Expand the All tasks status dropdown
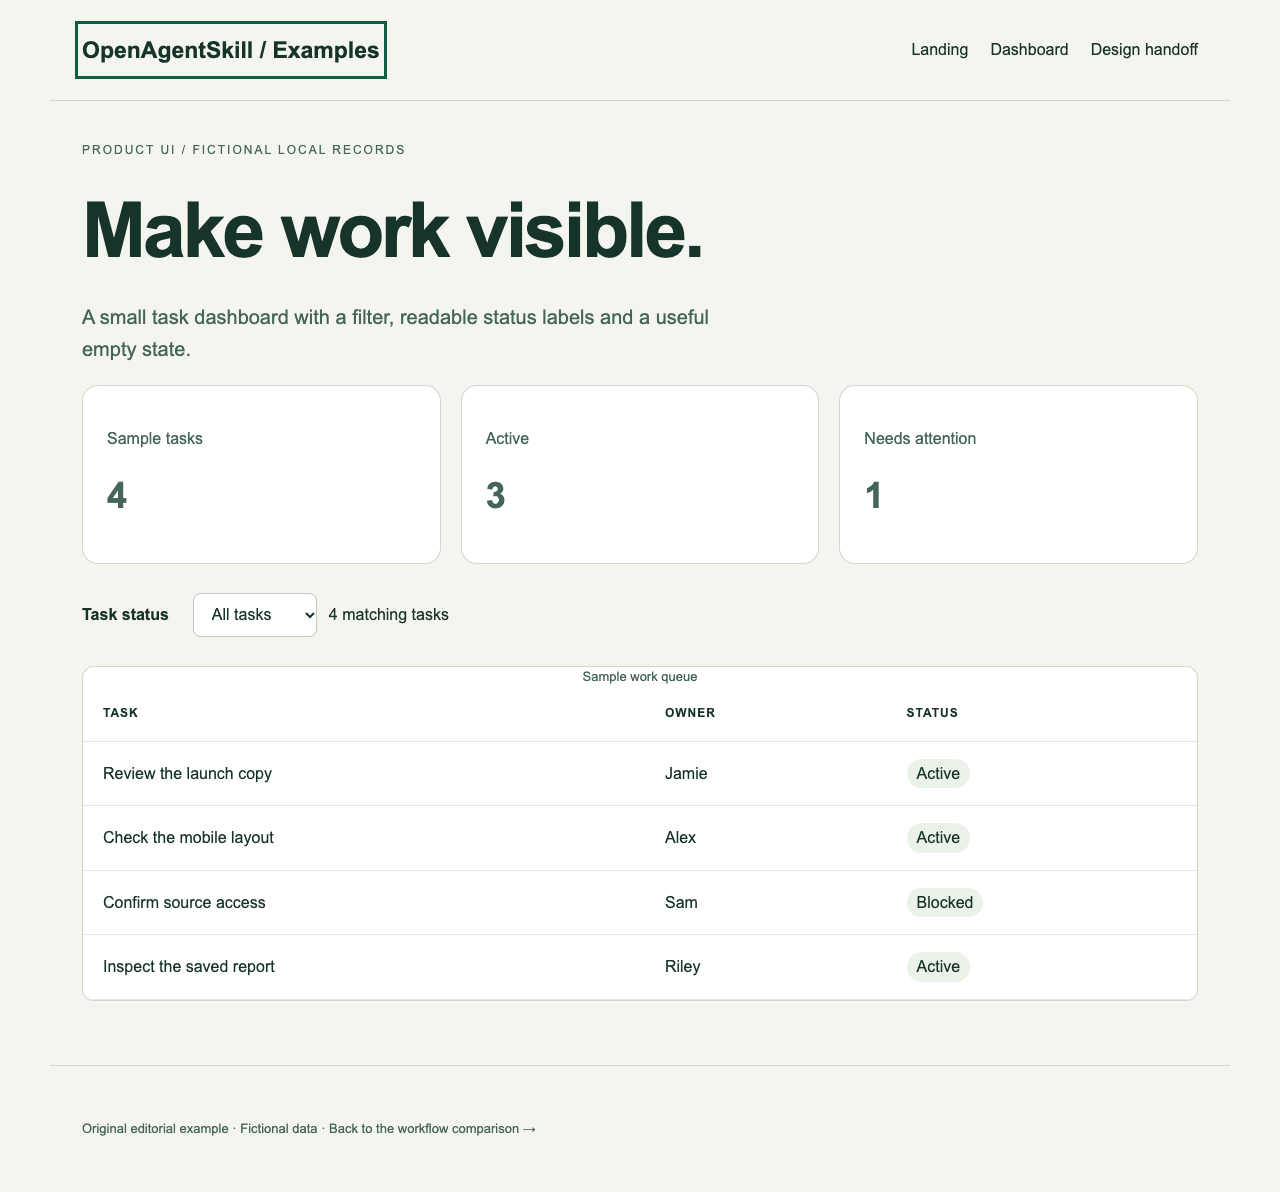This screenshot has width=1280, height=1192. (255, 615)
